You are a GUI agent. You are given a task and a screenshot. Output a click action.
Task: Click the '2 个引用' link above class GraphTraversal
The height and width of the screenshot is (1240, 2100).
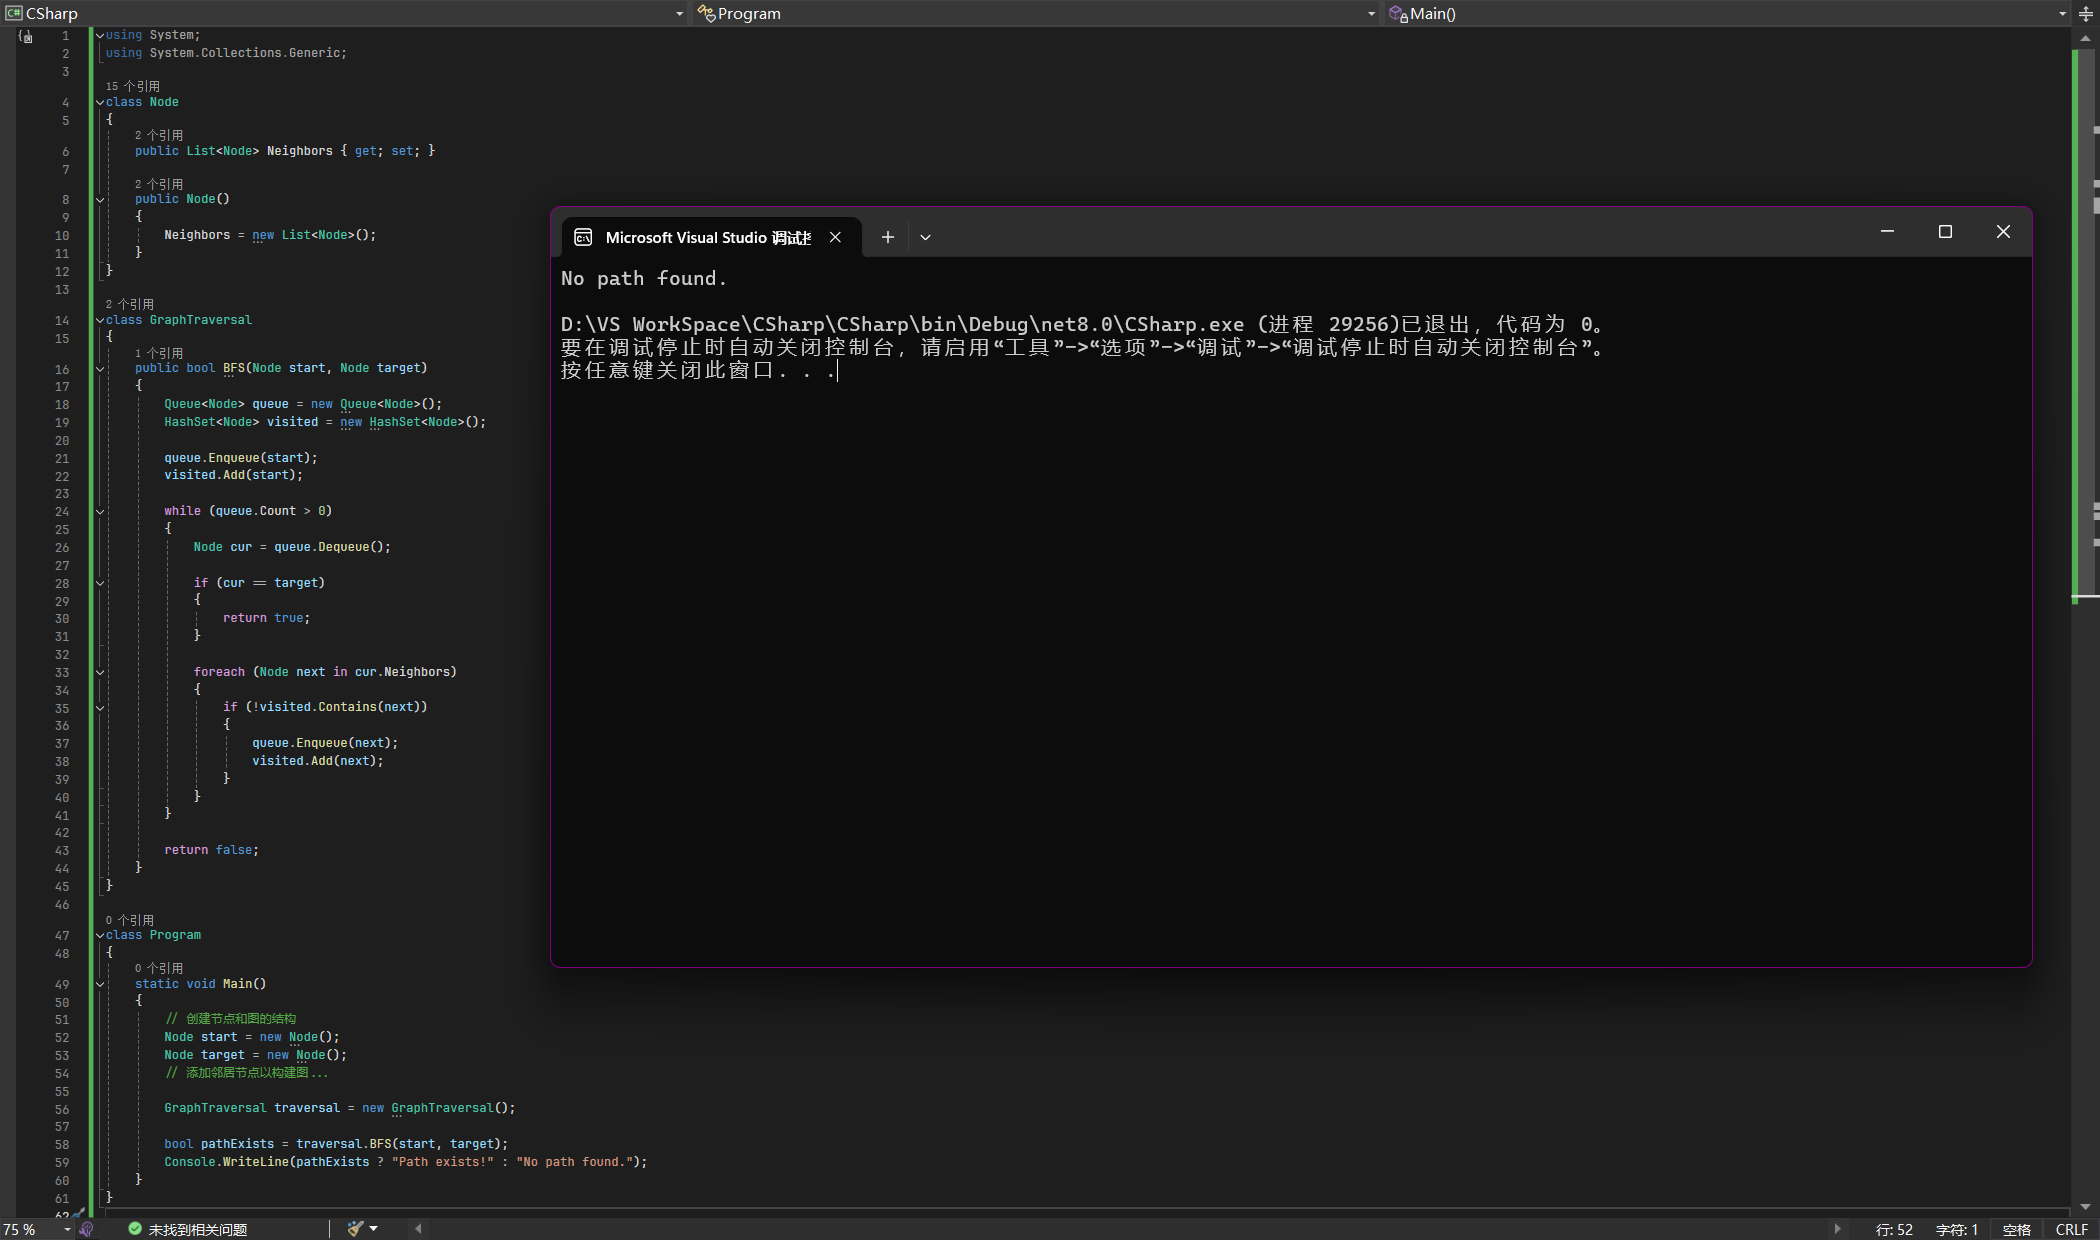pyautogui.click(x=130, y=304)
